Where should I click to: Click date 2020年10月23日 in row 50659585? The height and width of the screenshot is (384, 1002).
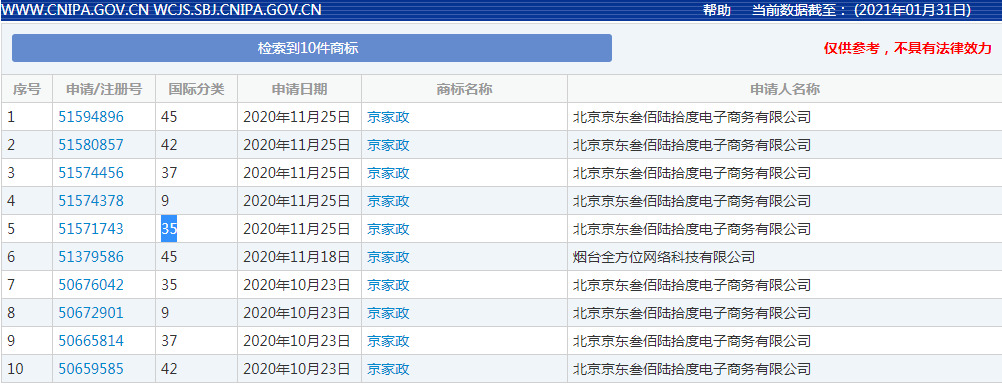tap(297, 369)
